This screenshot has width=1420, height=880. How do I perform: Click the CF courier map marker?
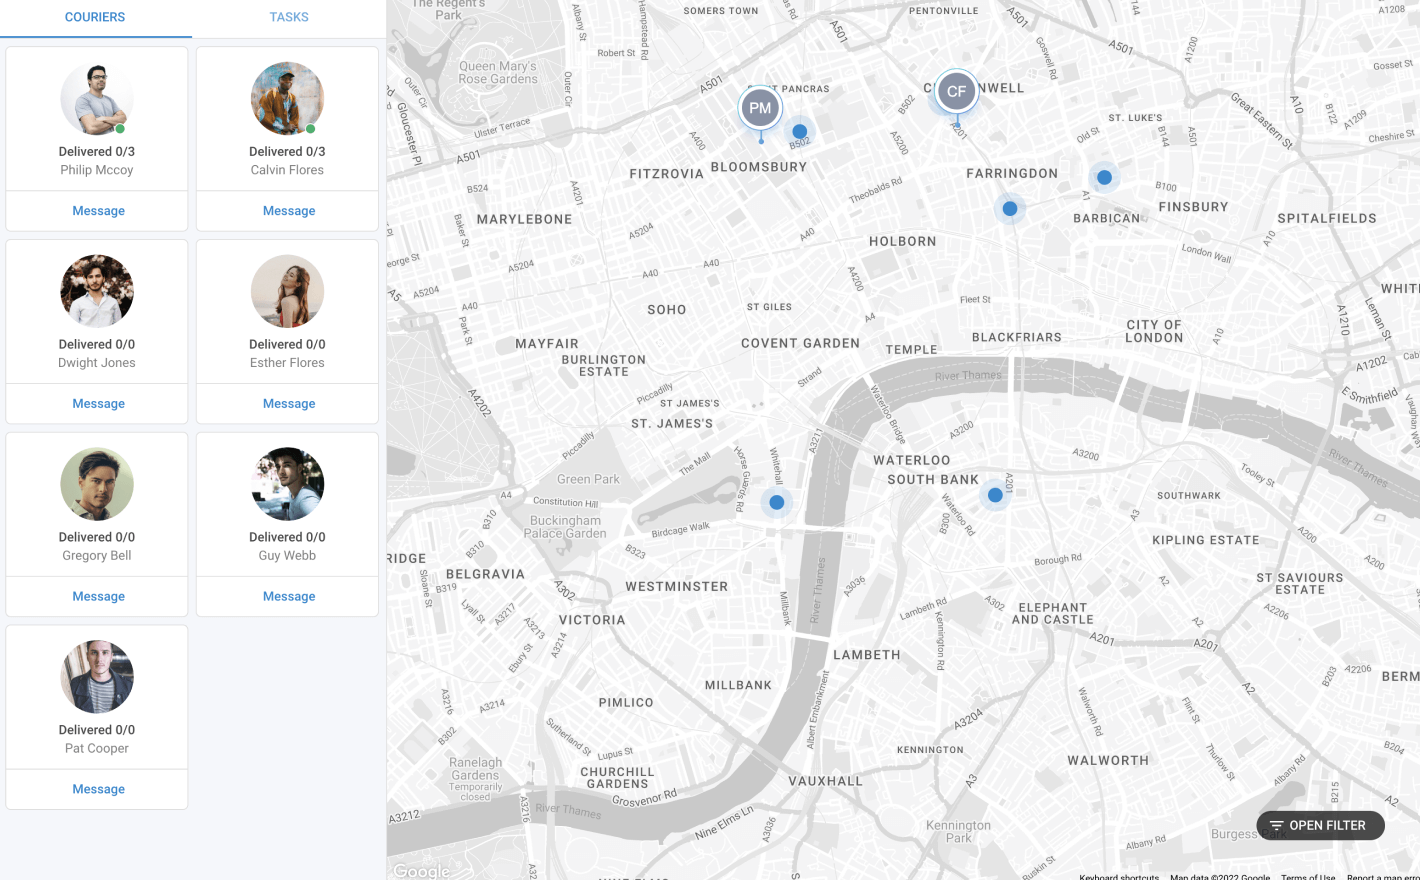tap(956, 92)
